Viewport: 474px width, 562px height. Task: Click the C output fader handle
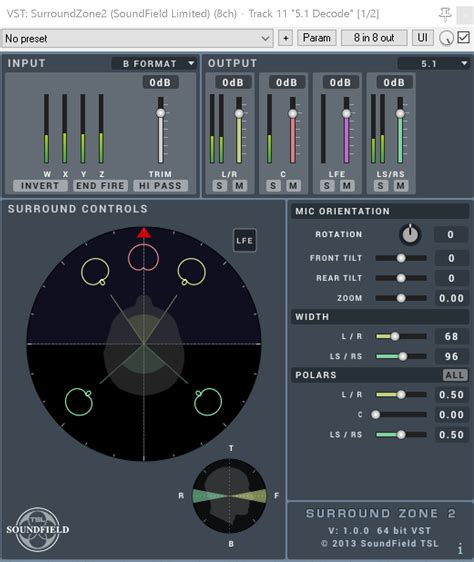pyautogui.click(x=293, y=114)
